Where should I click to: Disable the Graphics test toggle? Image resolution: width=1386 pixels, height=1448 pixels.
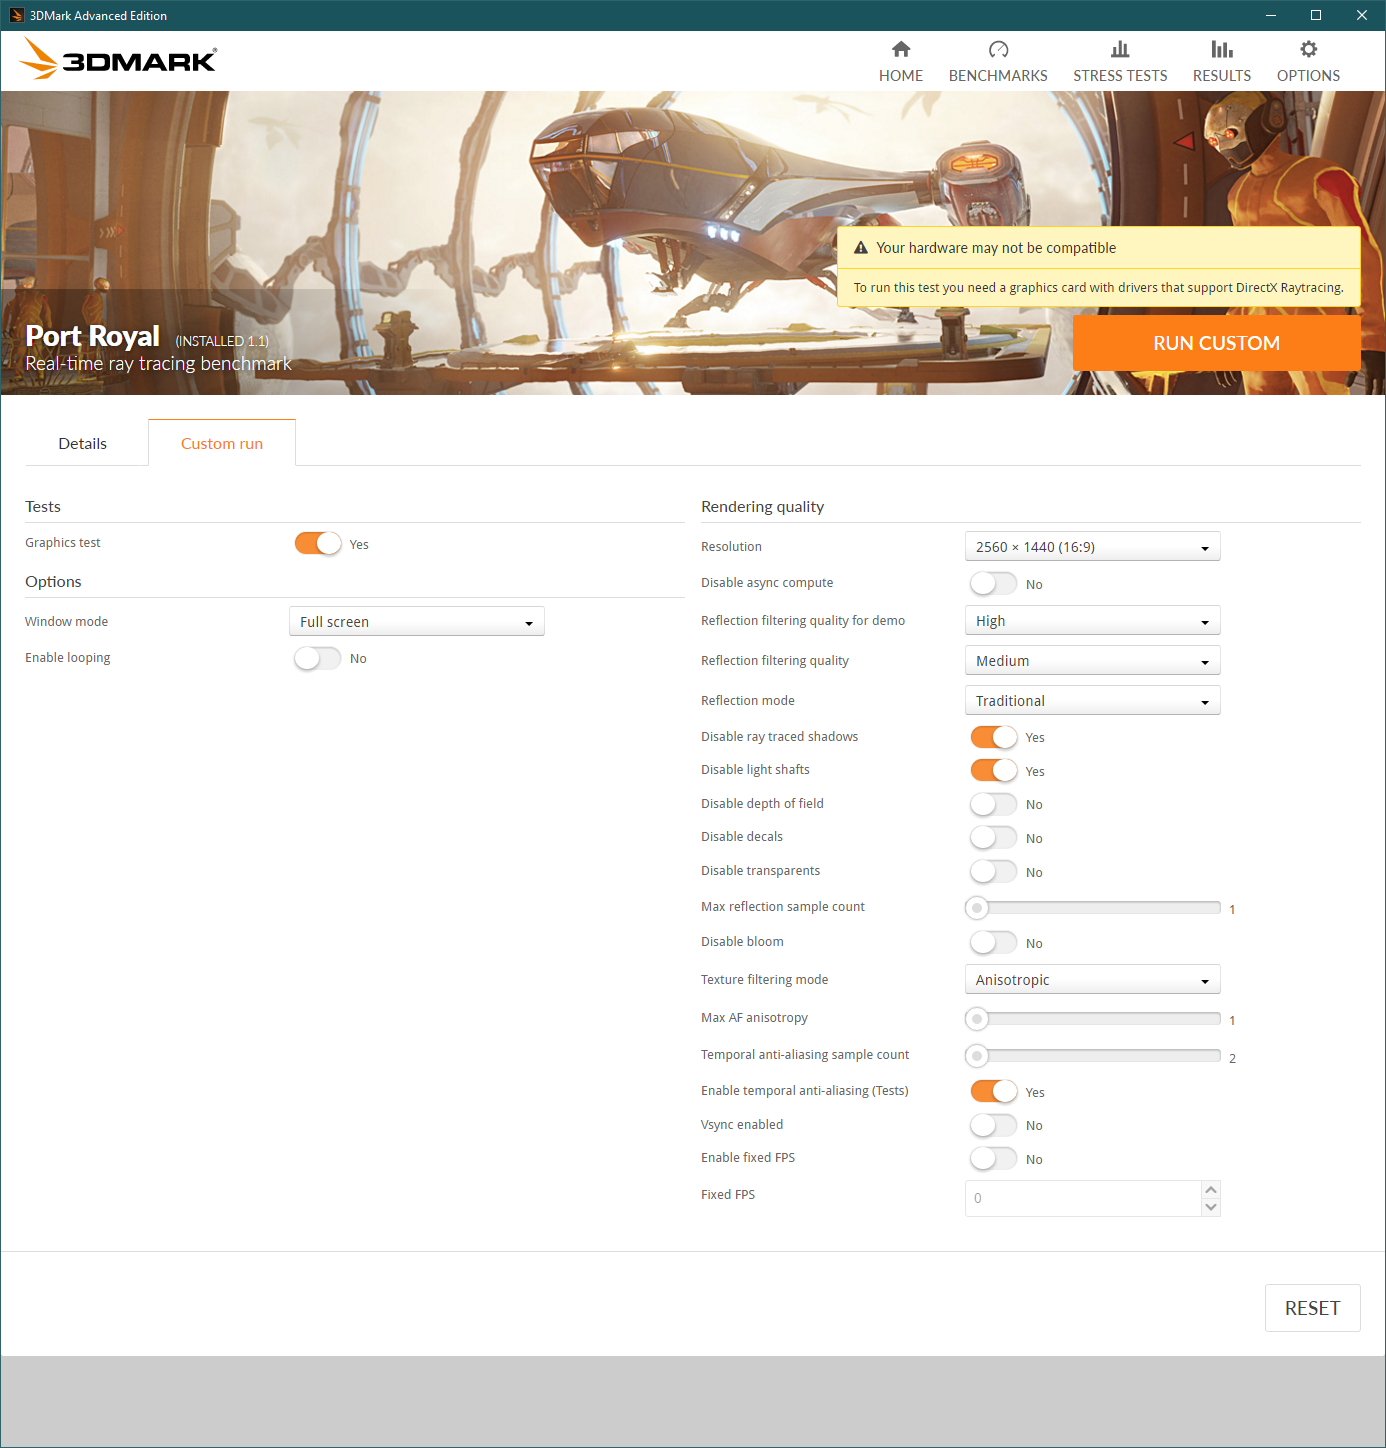click(x=317, y=543)
